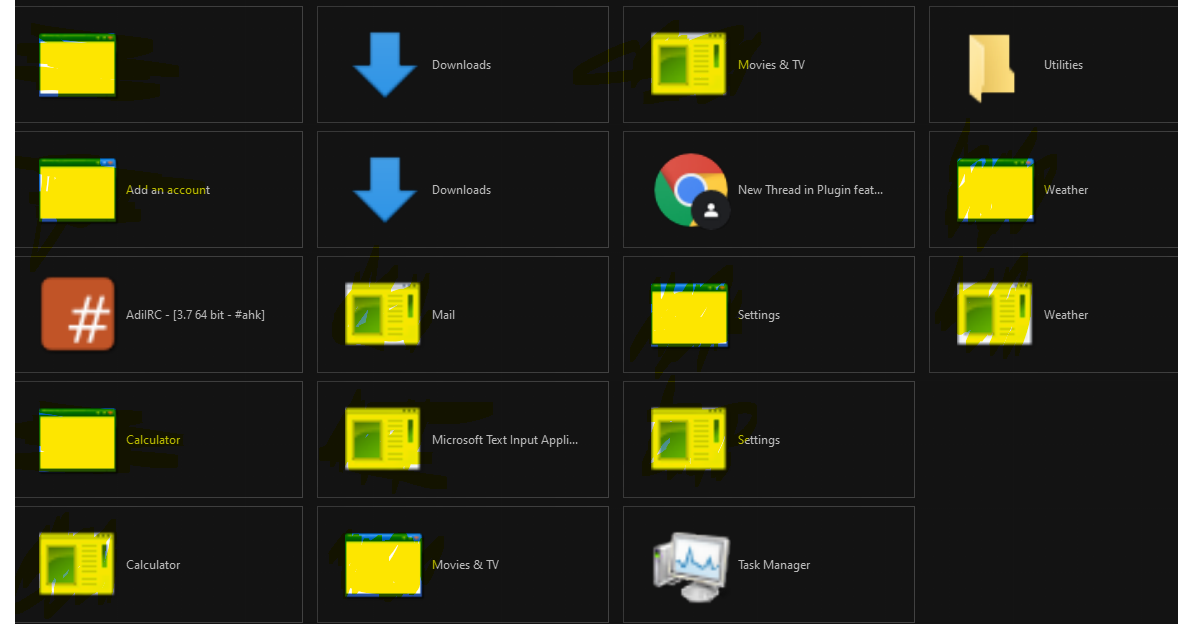1178x624 pixels.
Task: Select the unlabeled yellow window tile
Action: (x=78, y=65)
